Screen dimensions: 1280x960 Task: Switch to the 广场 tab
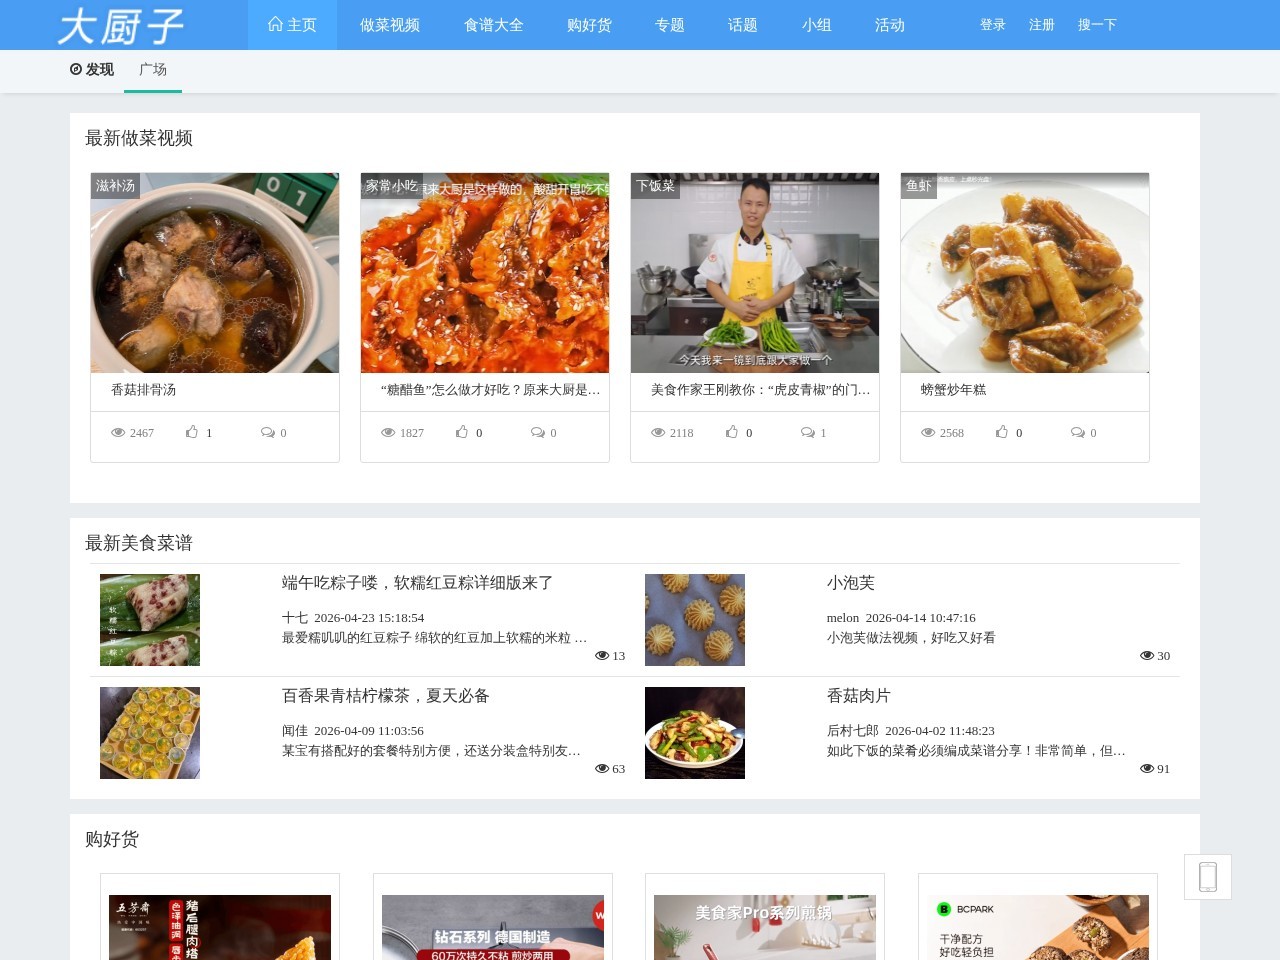152,69
